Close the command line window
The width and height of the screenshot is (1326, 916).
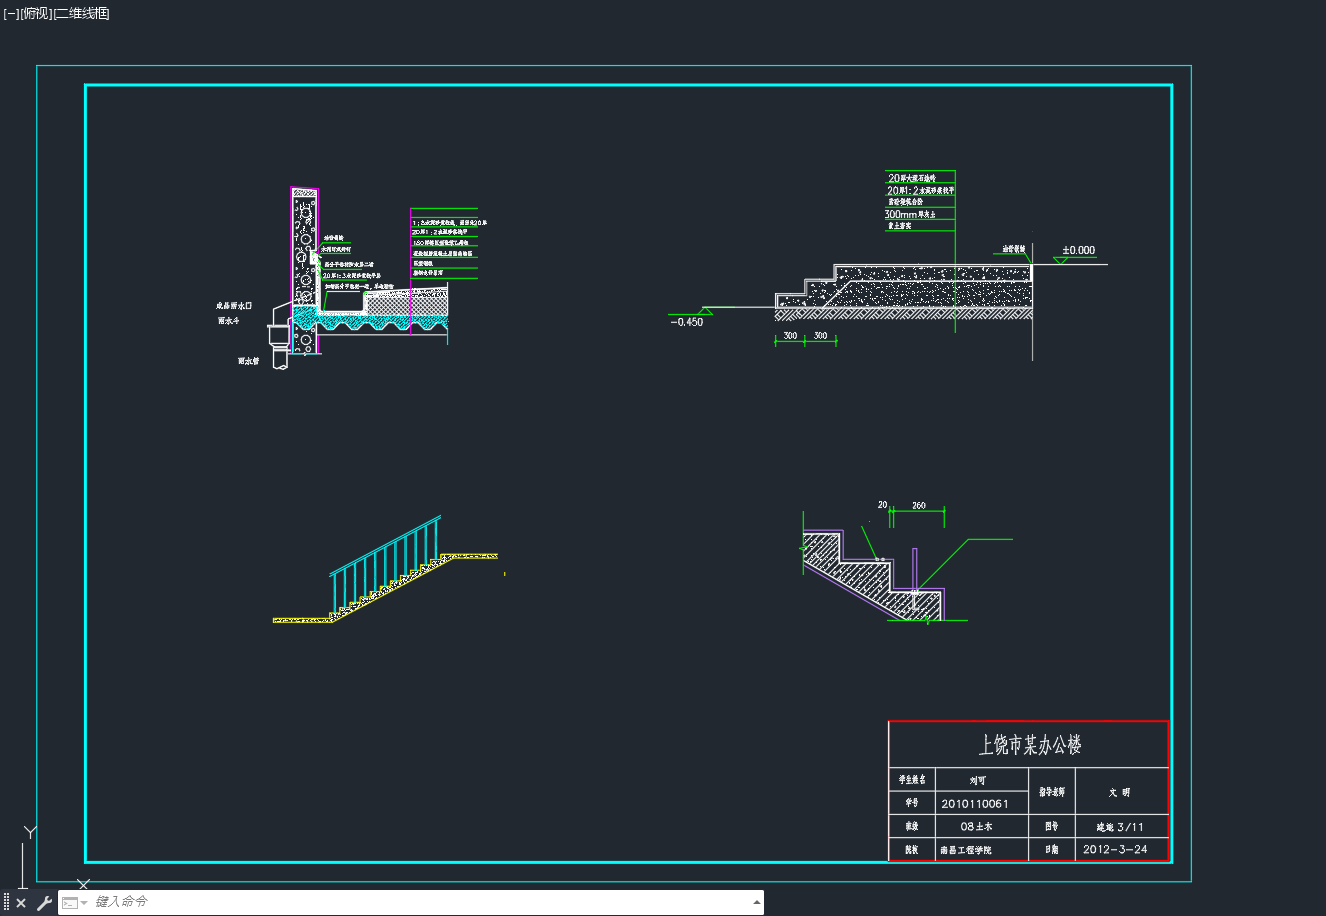pos(21,903)
